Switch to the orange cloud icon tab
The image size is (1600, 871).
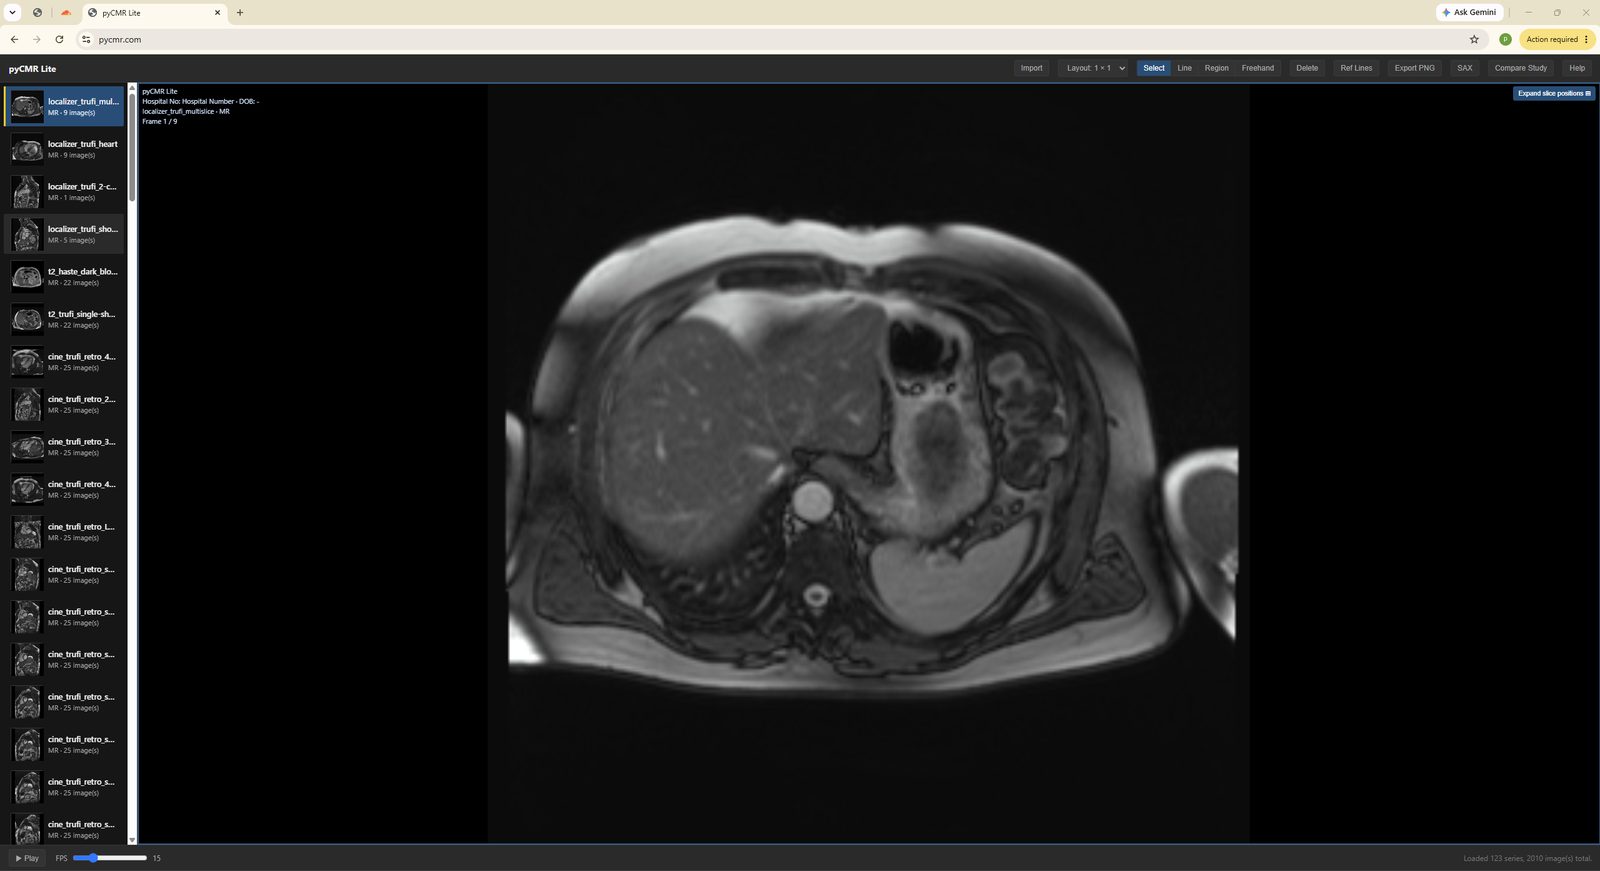tap(65, 13)
